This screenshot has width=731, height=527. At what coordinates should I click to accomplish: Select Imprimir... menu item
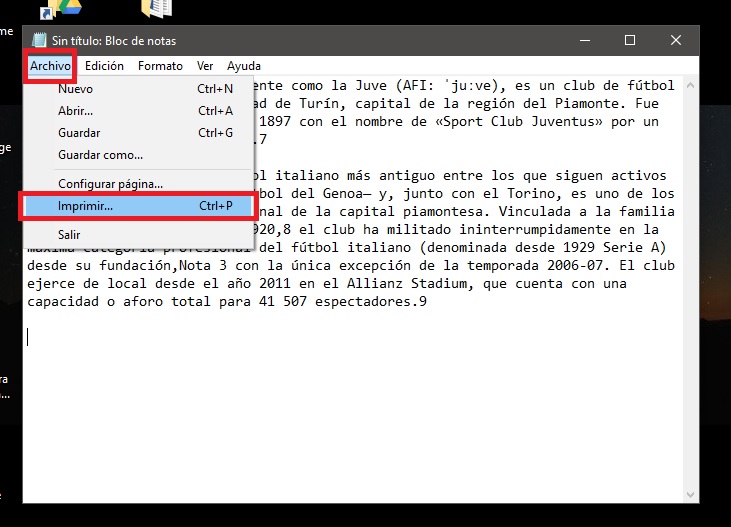click(138, 206)
